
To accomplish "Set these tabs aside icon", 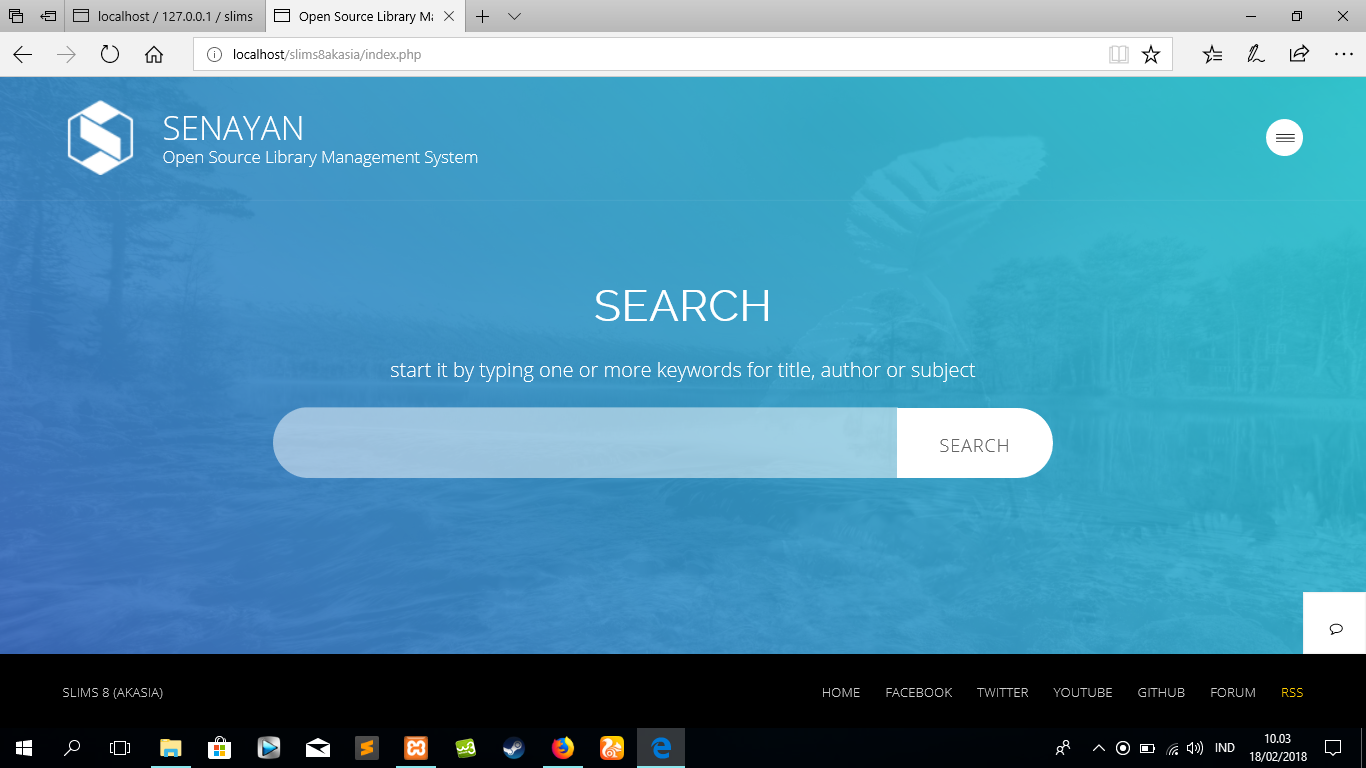I will 48,16.
